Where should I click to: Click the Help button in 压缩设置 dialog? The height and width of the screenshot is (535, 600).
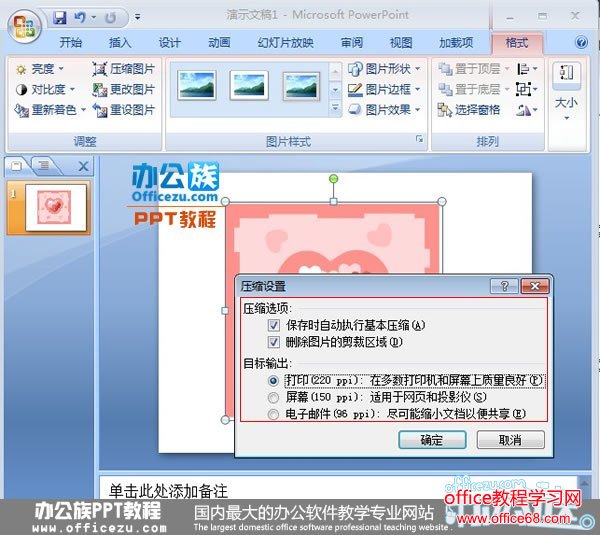[x=504, y=286]
